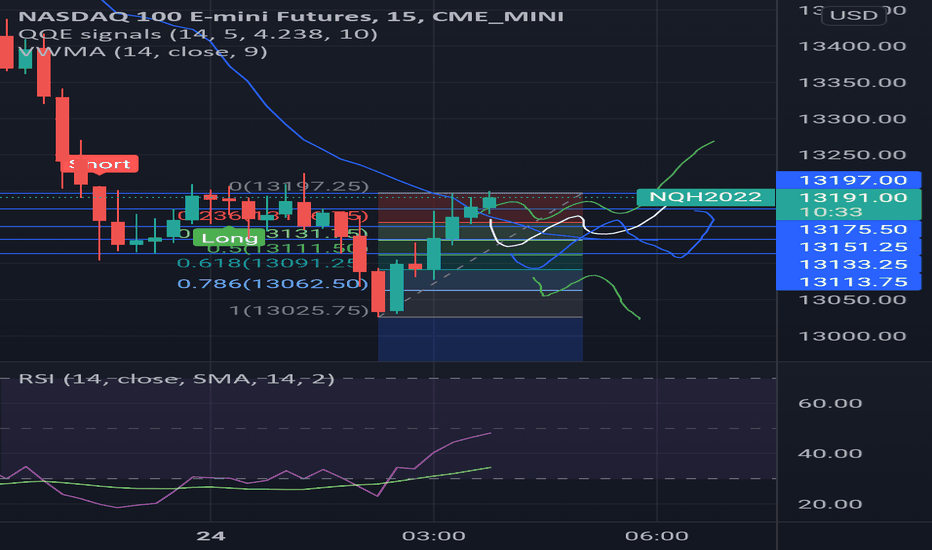This screenshot has width=932, height=550.
Task: Click the 03:00 time axis label
Action: point(434,536)
